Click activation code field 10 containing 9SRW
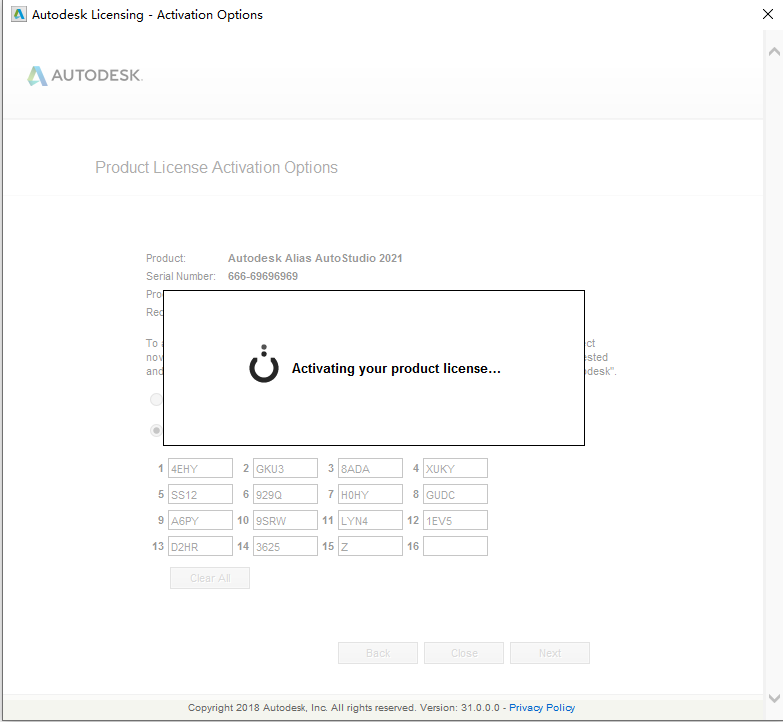This screenshot has width=783, height=722. click(285, 520)
